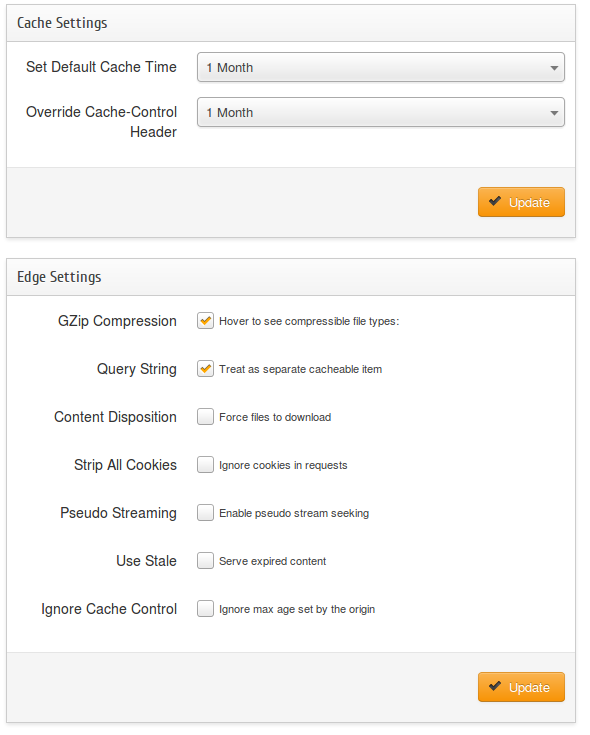
Task: Click the 'Query String' label
Action: (137, 369)
